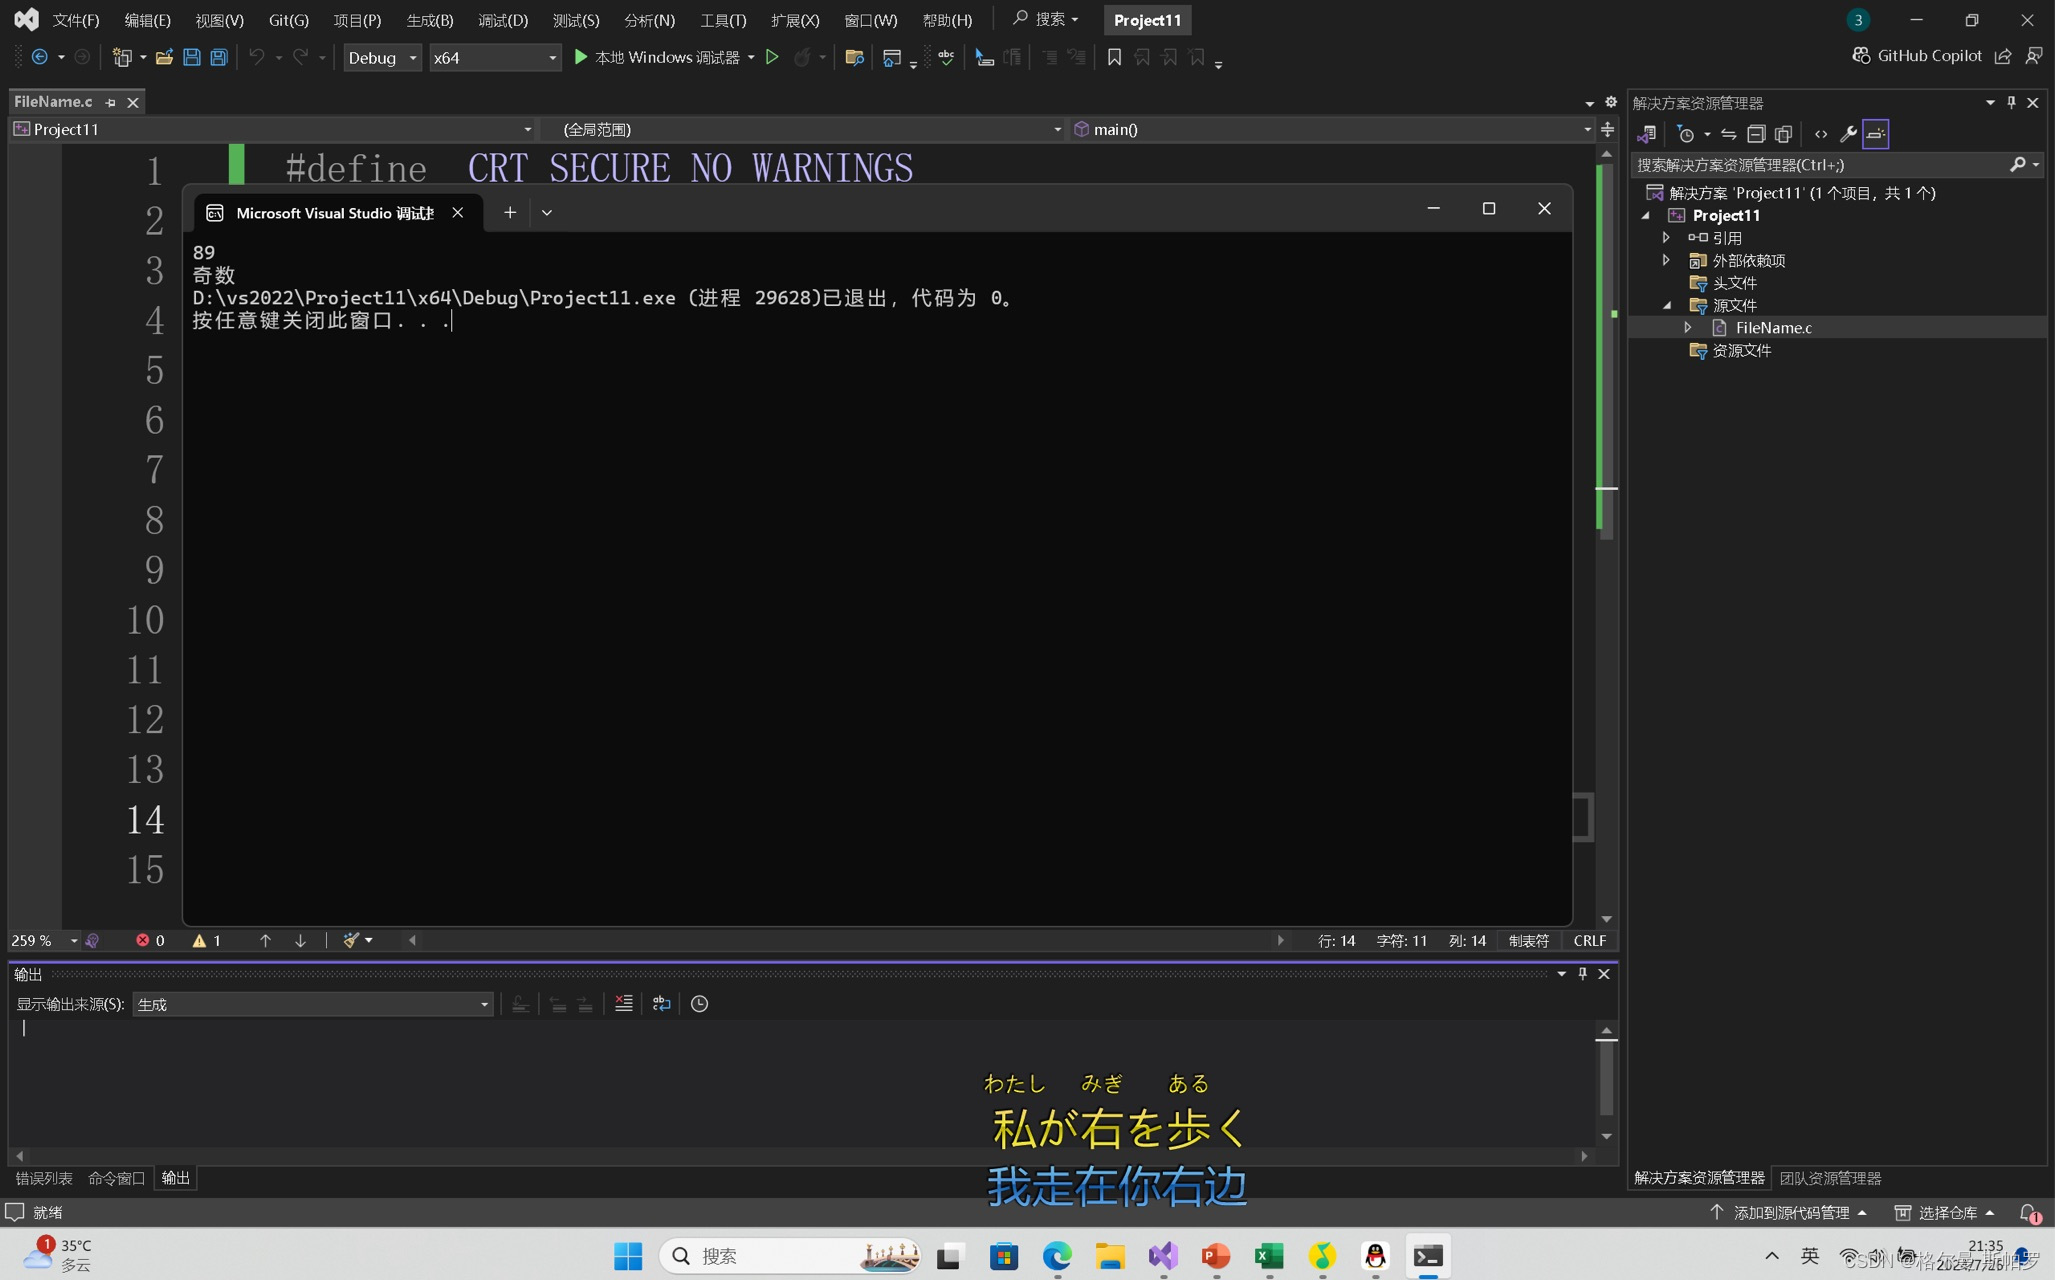Toggle a bookmark with the bookmark icon
The height and width of the screenshot is (1280, 2055).
1114,57
